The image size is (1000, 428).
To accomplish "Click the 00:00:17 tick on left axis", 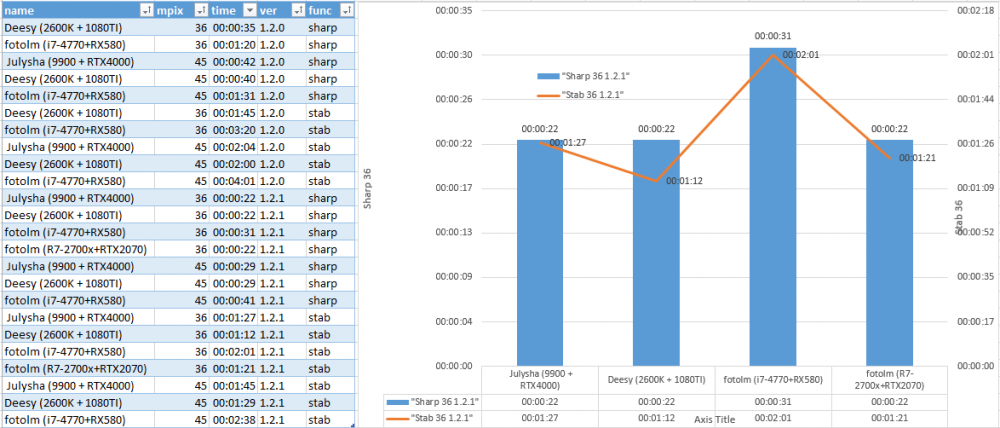I will [x=454, y=188].
